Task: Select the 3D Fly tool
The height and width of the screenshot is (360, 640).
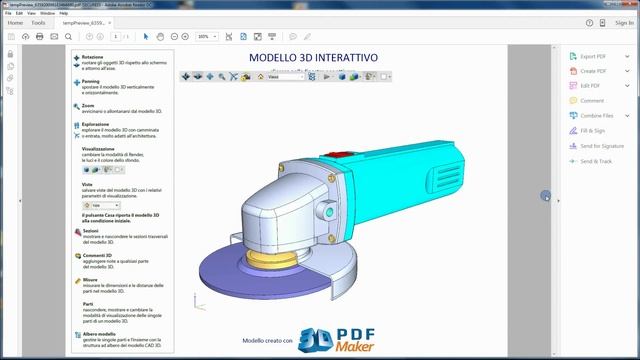Action: 233,76
